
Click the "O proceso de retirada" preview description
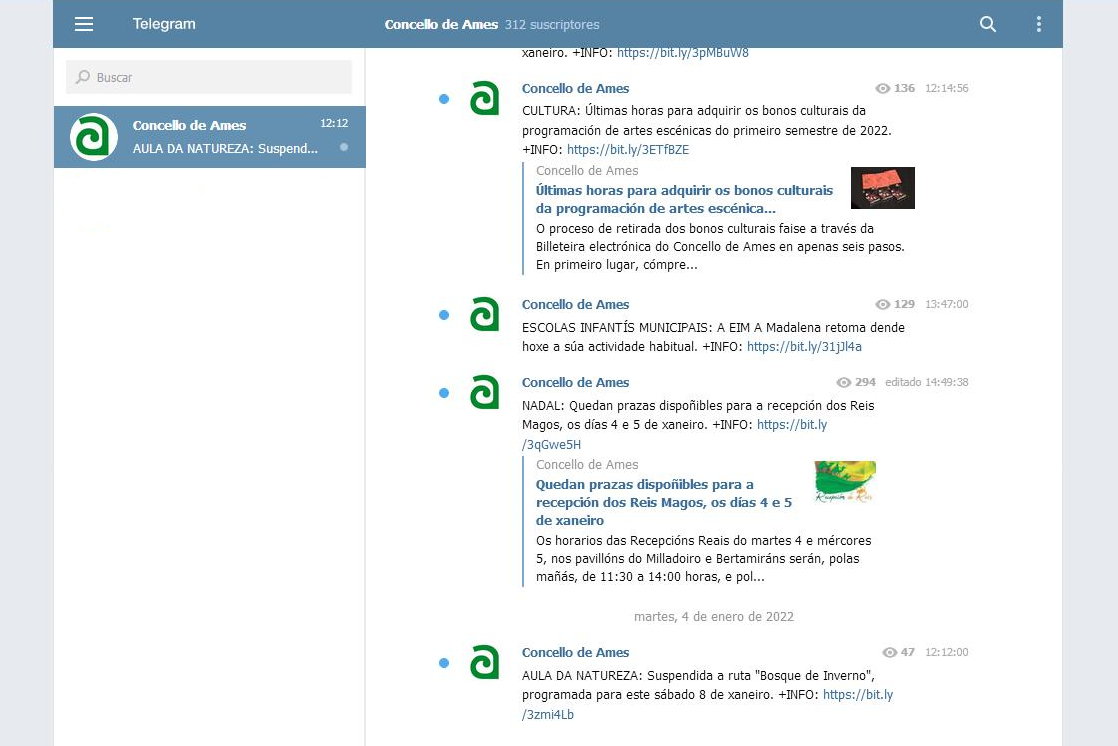point(720,247)
